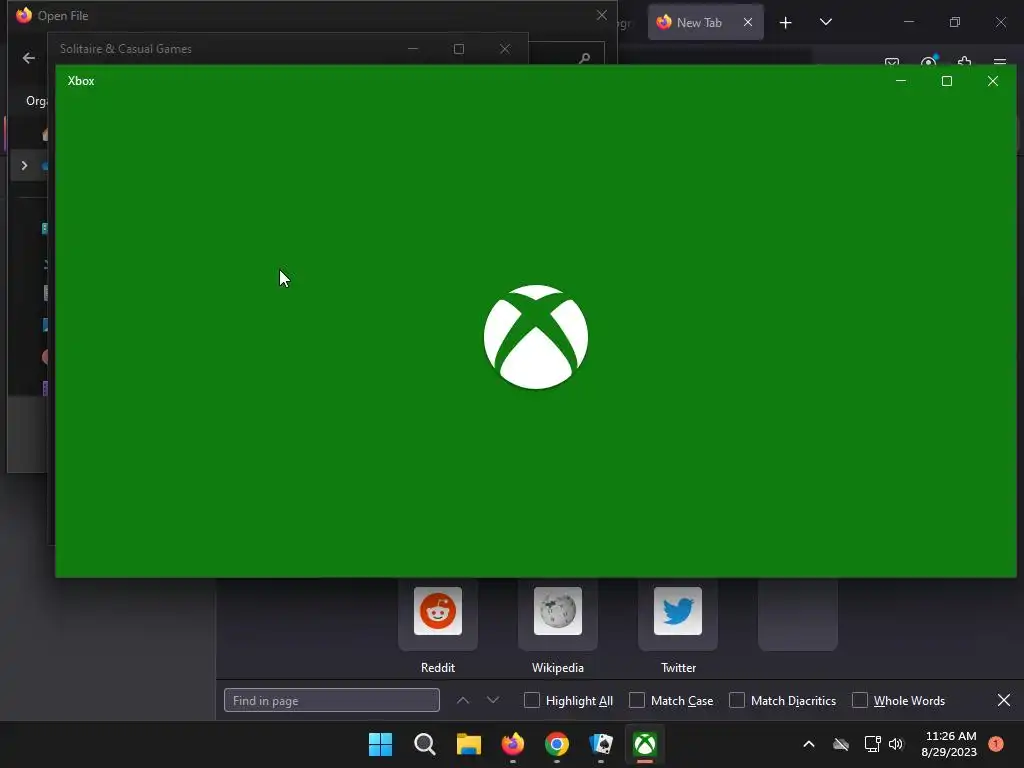Select the Xbox app taskbar icon

[645, 744]
